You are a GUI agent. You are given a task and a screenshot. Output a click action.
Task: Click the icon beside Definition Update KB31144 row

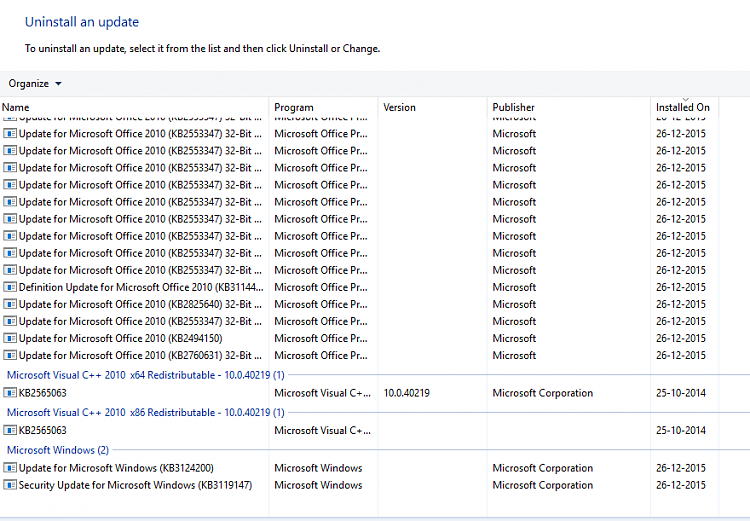(x=10, y=287)
